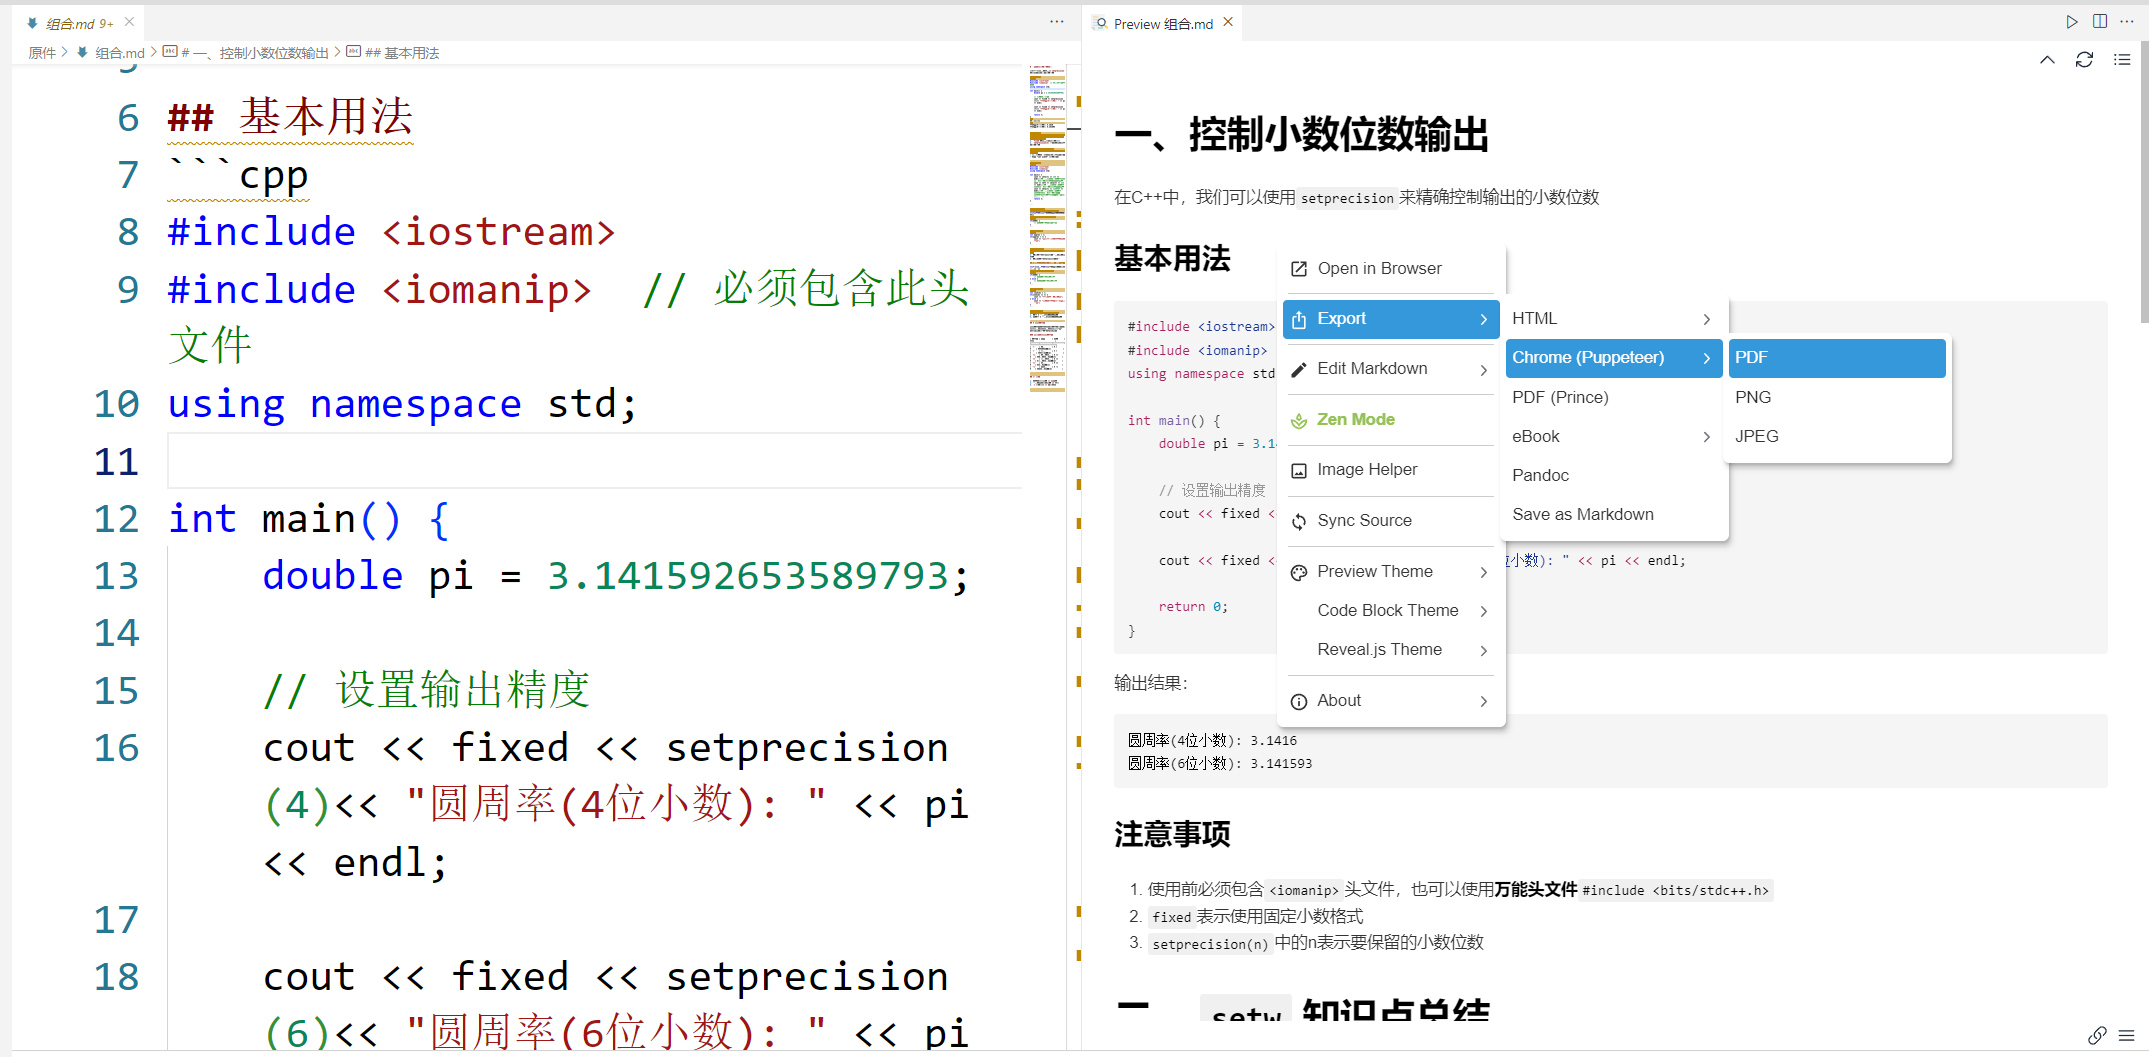This screenshot has width=2149, height=1057.
Task: Click '圆周率(6位小数): 3.141593' output line
Action: [1220, 763]
